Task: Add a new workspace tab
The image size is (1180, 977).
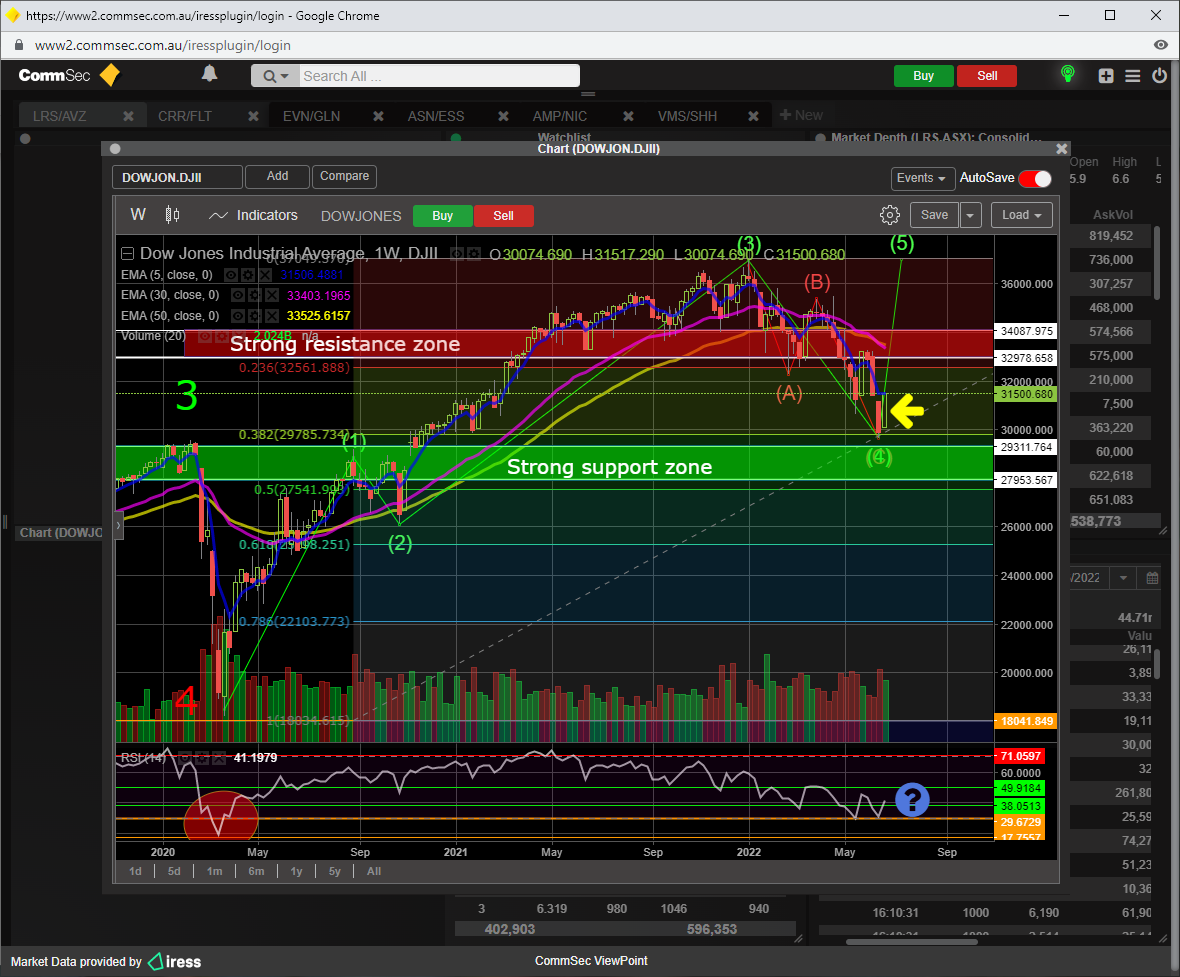Action: 801,115
